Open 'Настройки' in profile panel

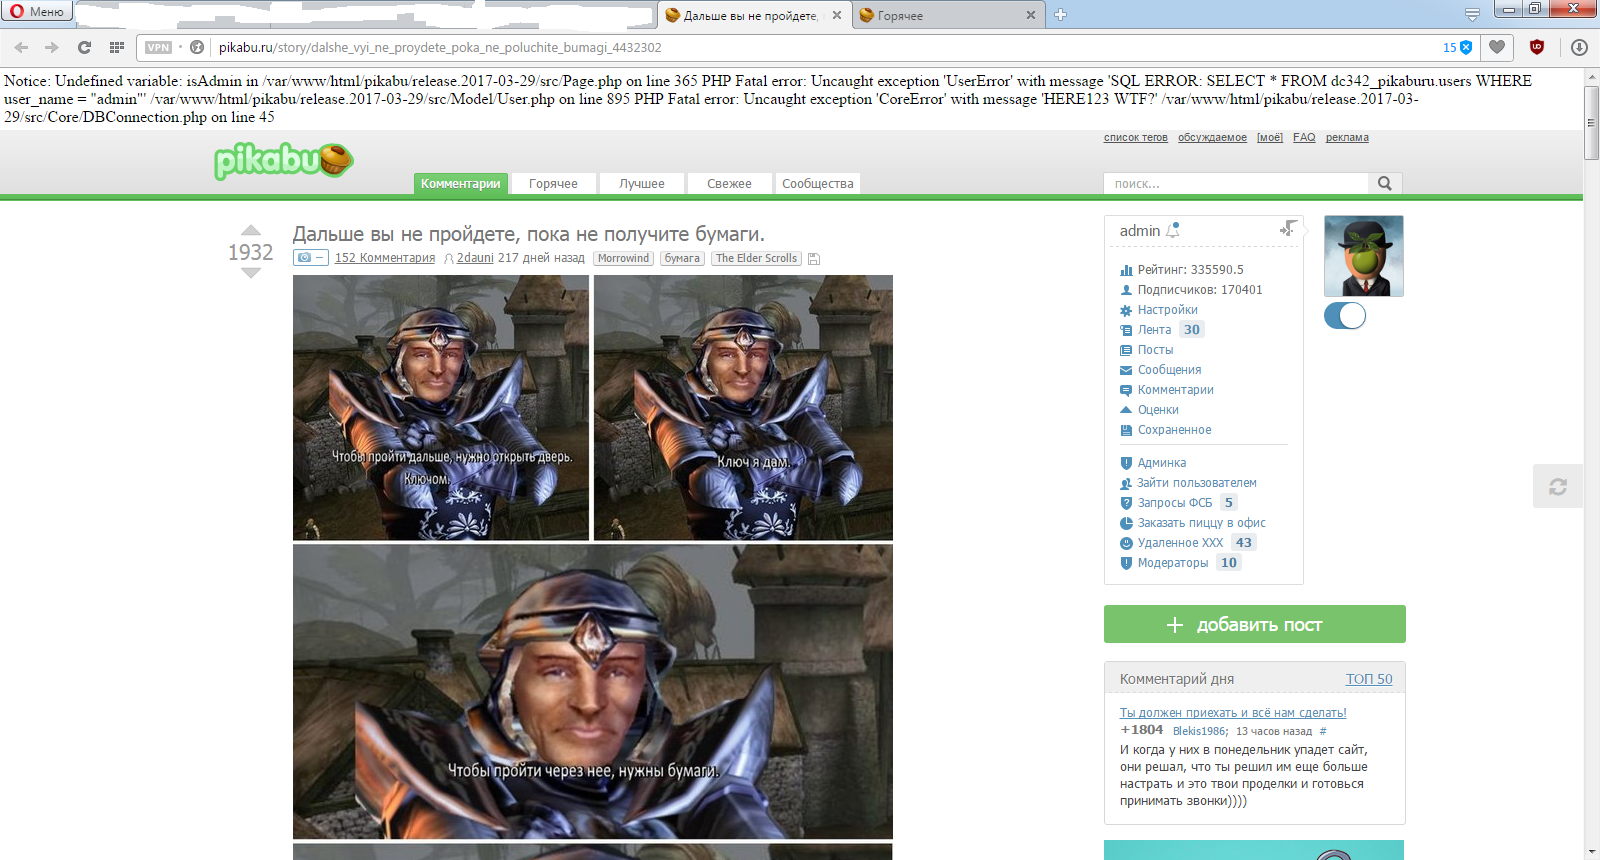pyautogui.click(x=1167, y=310)
